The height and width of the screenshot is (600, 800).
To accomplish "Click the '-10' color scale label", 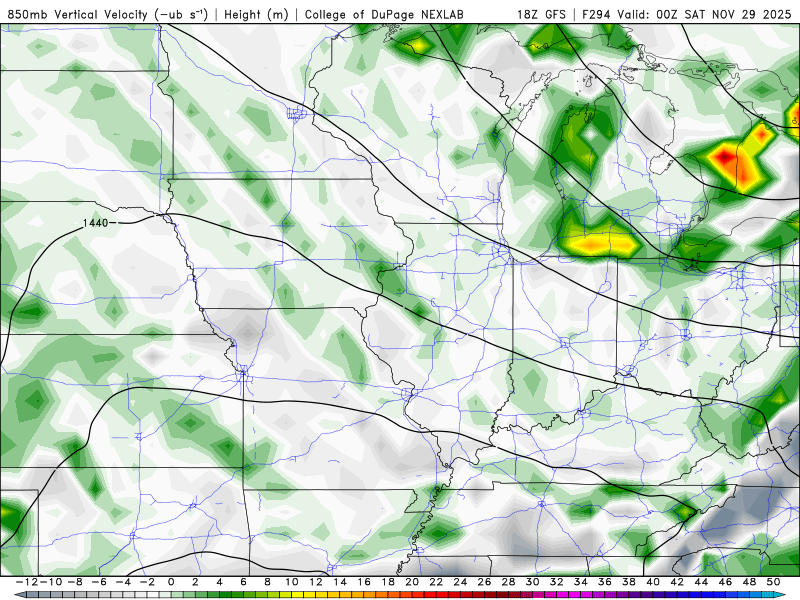I will (51, 582).
